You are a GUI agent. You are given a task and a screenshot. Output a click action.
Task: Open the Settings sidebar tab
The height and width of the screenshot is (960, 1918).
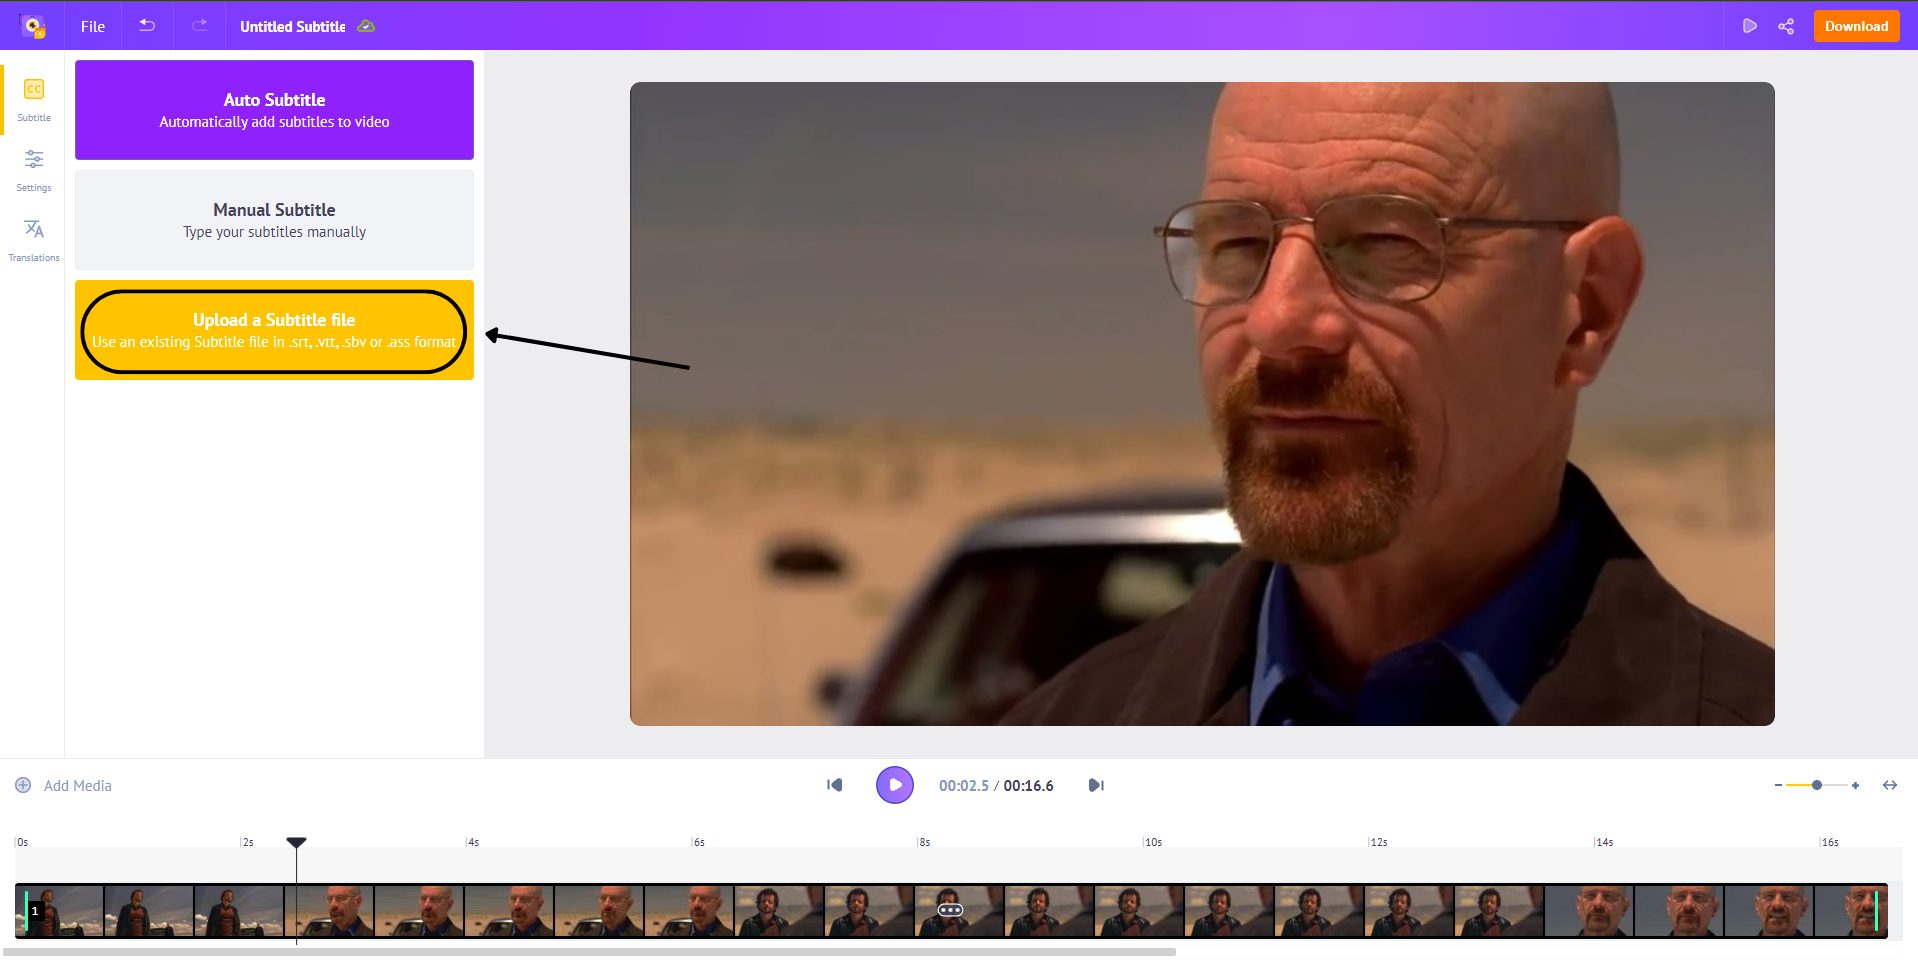click(x=33, y=170)
